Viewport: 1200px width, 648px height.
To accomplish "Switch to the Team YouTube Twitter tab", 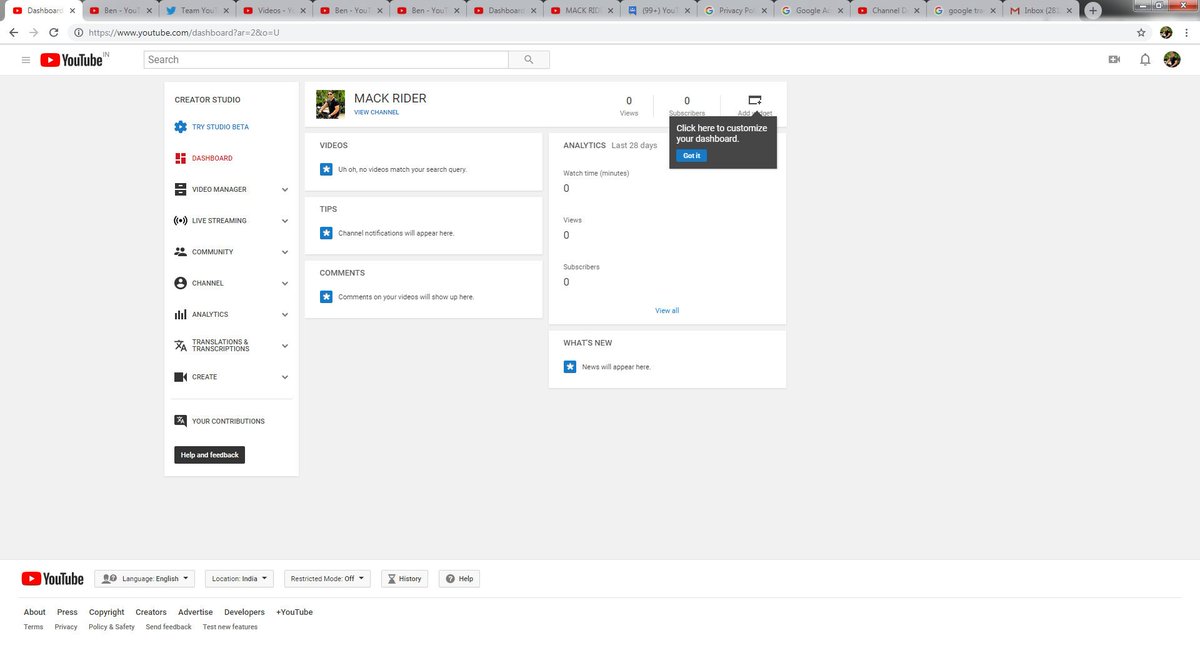I will pos(197,10).
